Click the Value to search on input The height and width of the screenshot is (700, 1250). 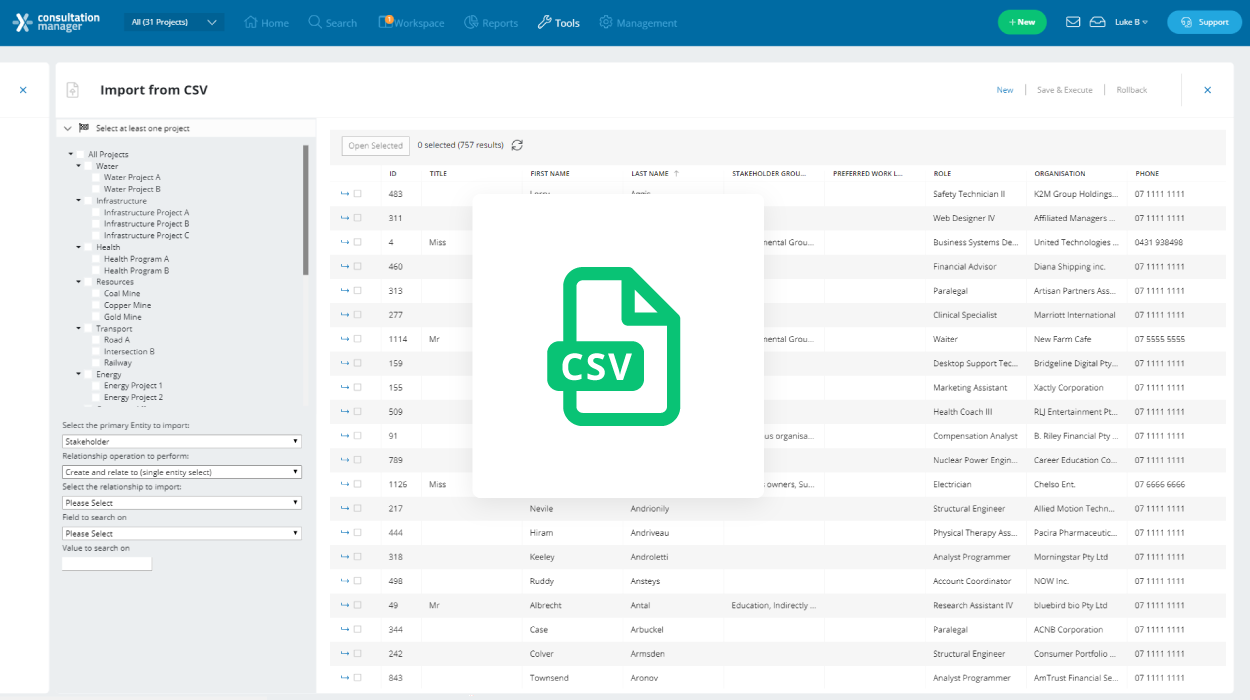pyautogui.click(x=107, y=564)
